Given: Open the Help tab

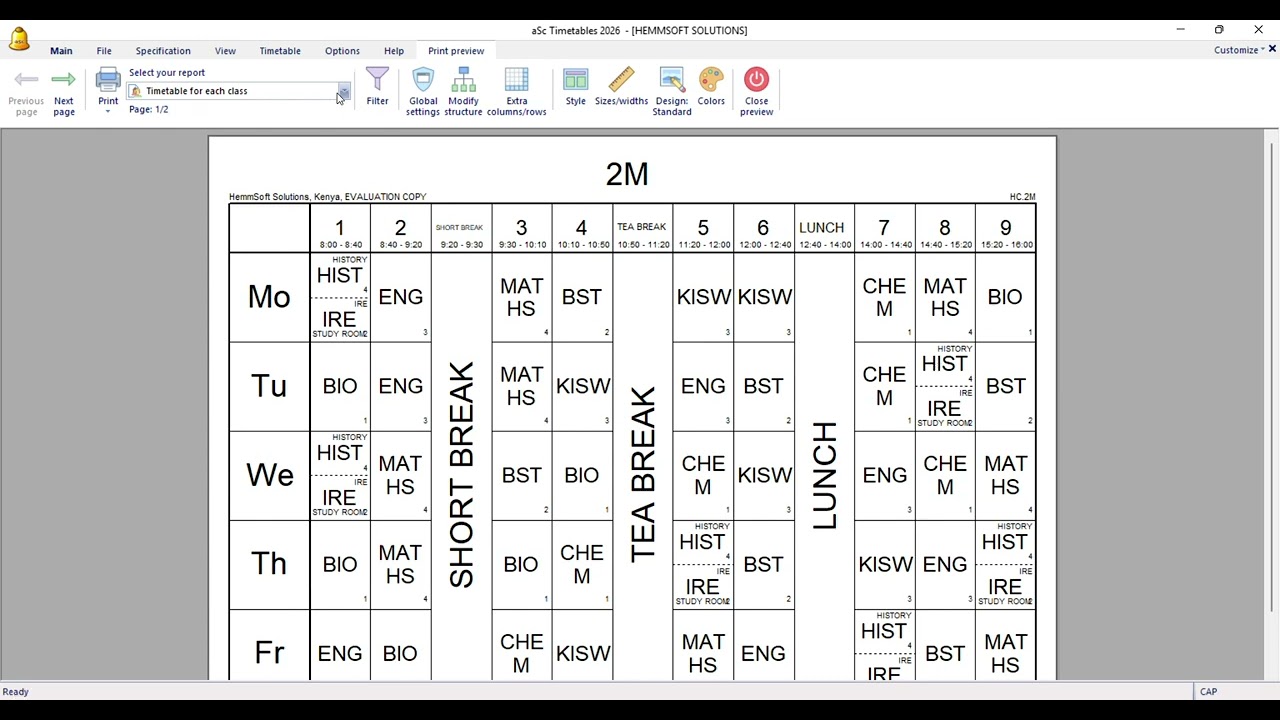Looking at the screenshot, I should 394,51.
